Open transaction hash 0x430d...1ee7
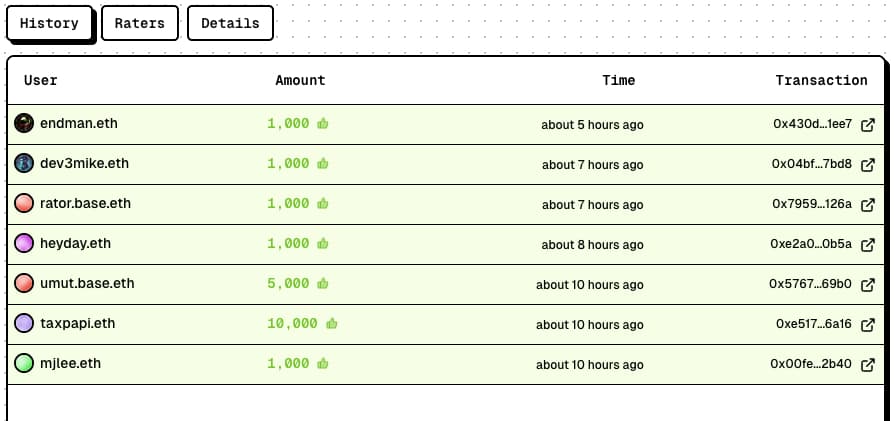 (x=812, y=125)
